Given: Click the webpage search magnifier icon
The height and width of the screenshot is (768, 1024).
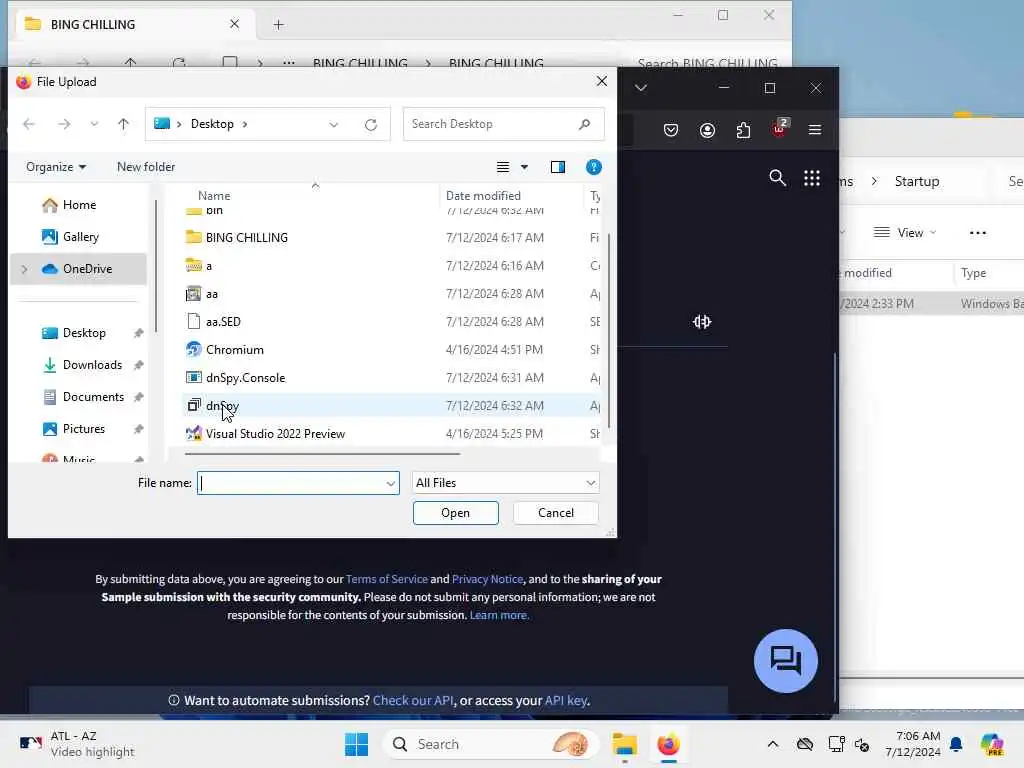Looking at the screenshot, I should (777, 178).
